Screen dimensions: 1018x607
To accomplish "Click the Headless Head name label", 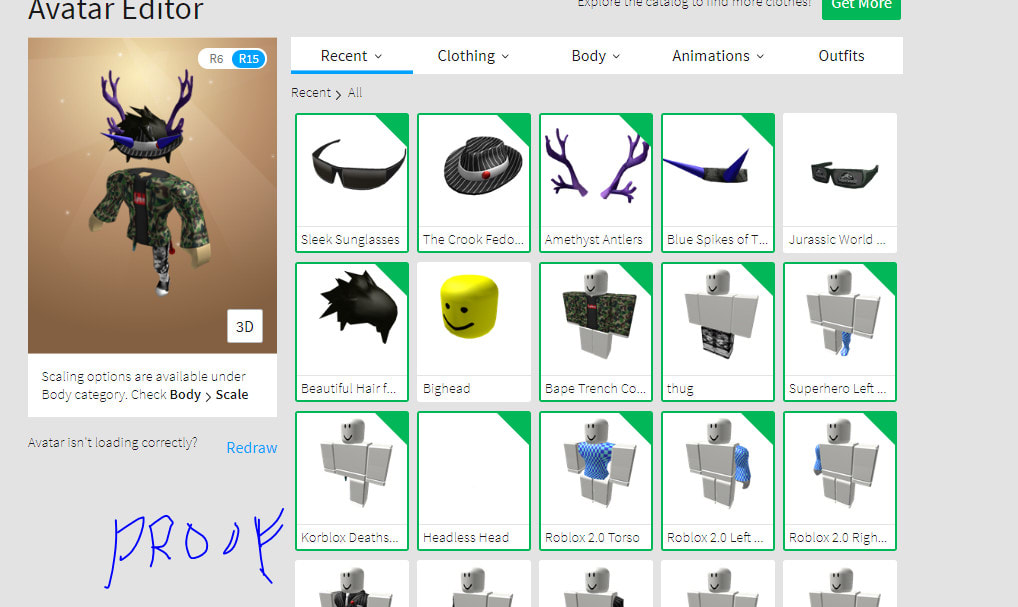I will coord(466,538).
